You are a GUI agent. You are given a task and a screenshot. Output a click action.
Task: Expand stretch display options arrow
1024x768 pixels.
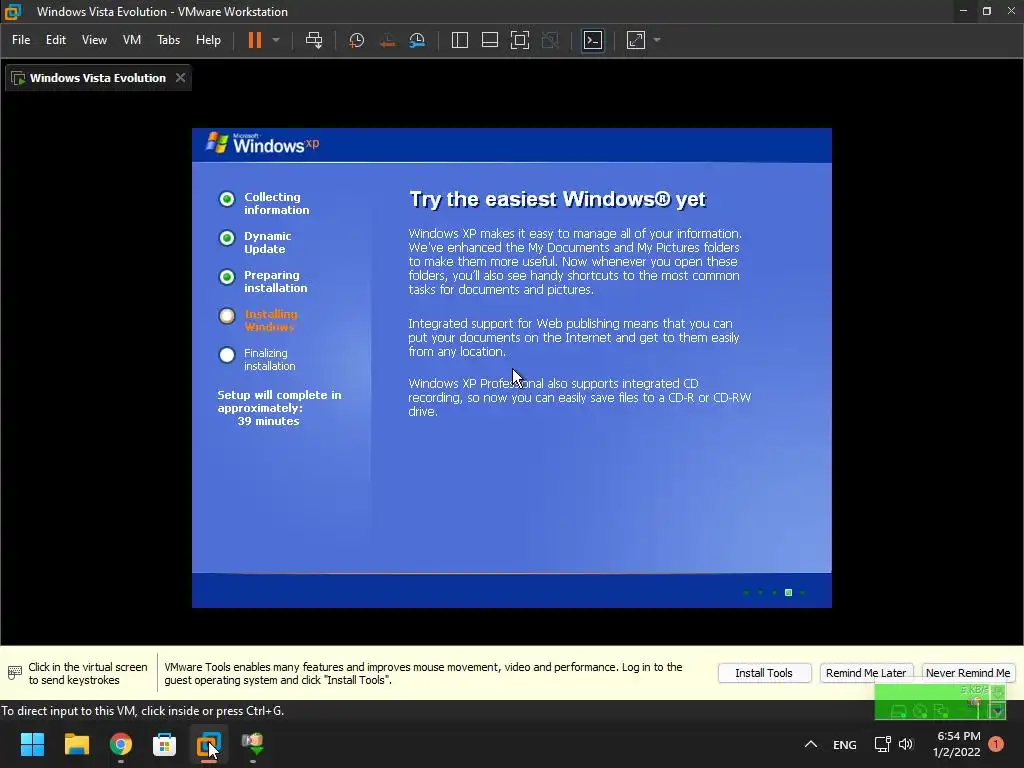click(657, 40)
